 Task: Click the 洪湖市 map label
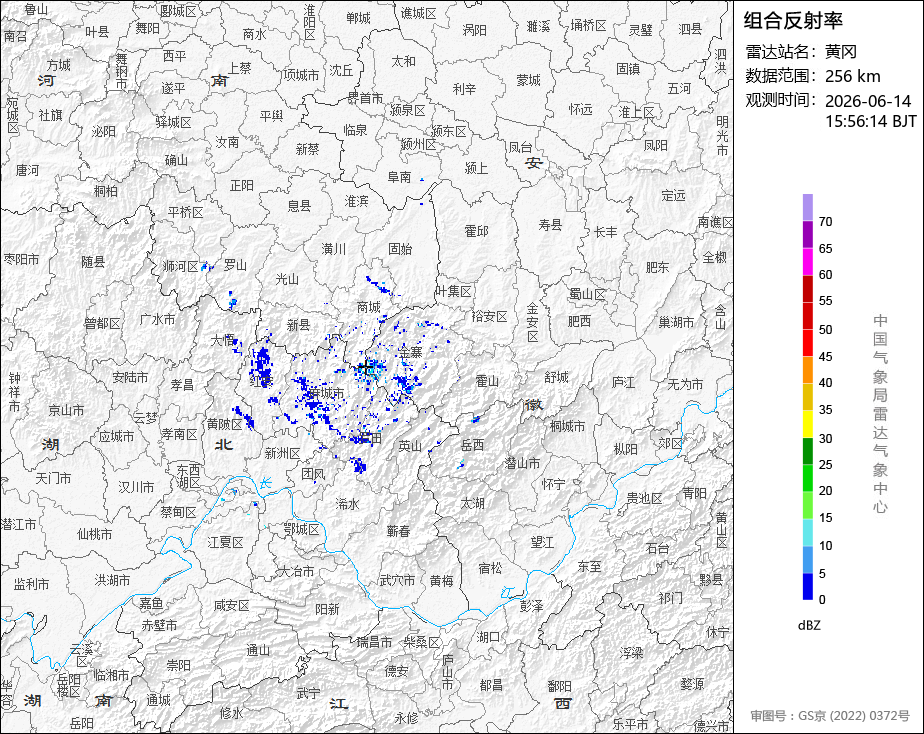pyautogui.click(x=113, y=580)
